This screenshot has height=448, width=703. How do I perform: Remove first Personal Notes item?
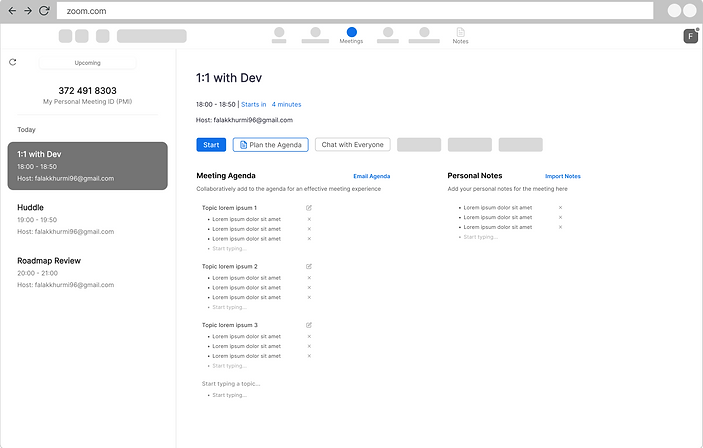click(560, 208)
